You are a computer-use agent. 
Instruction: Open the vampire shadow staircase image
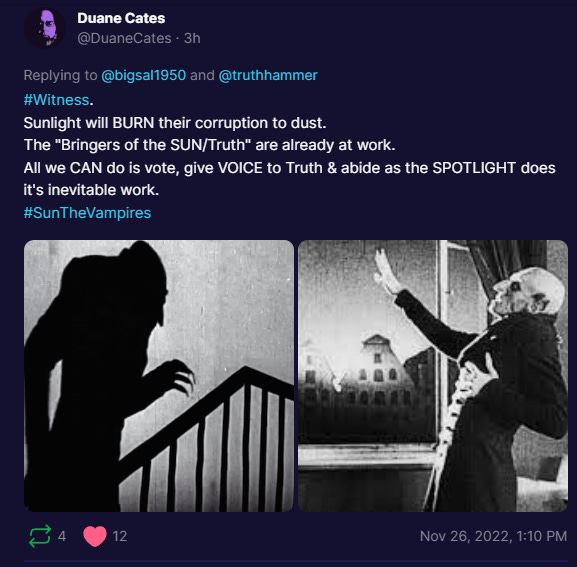pyautogui.click(x=159, y=376)
